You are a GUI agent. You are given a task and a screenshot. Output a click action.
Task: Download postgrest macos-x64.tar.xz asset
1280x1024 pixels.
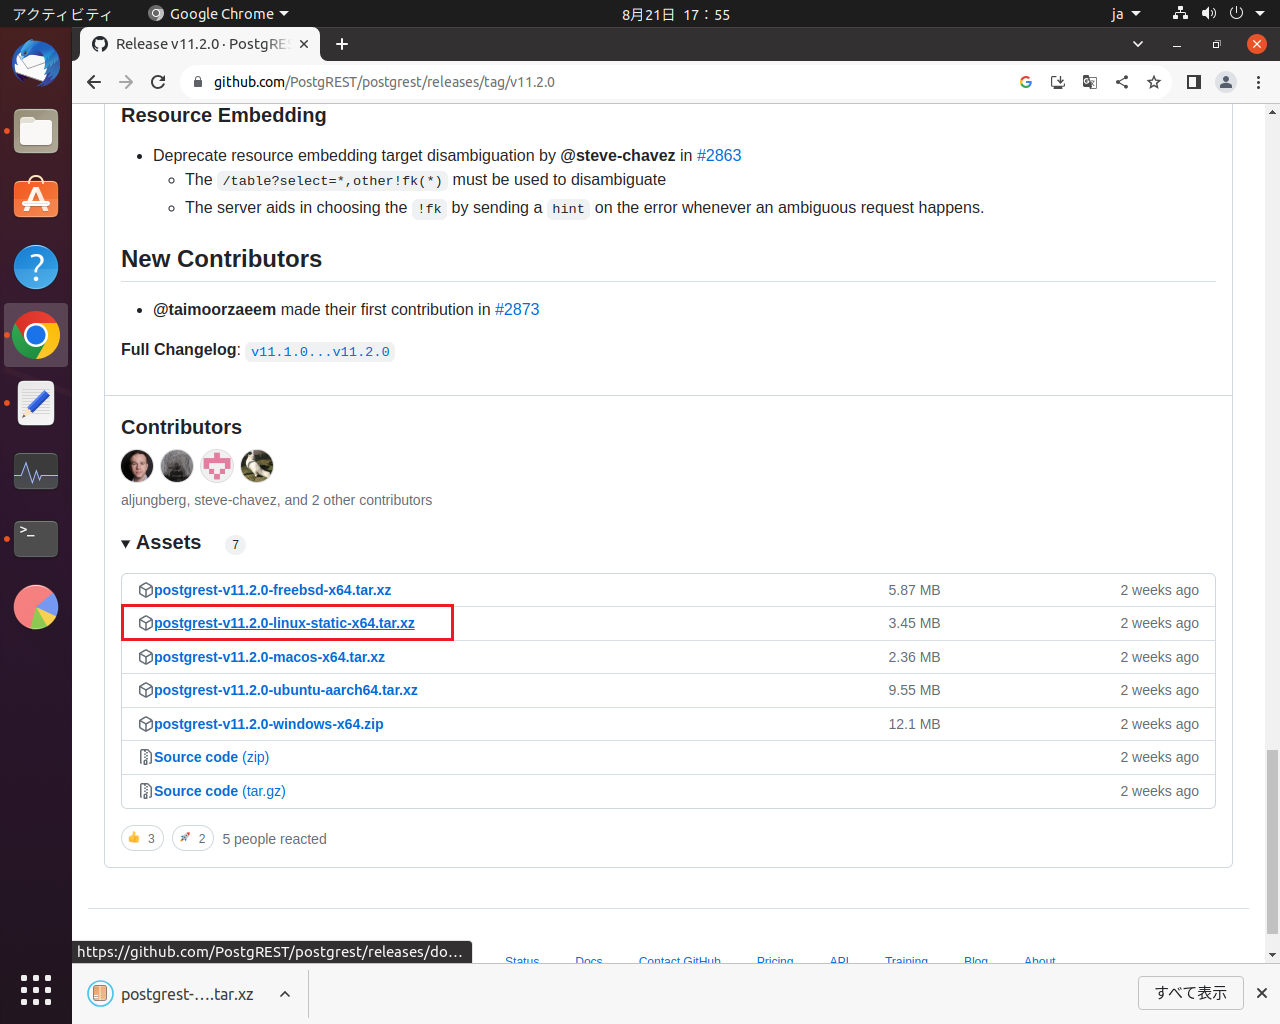[269, 657]
